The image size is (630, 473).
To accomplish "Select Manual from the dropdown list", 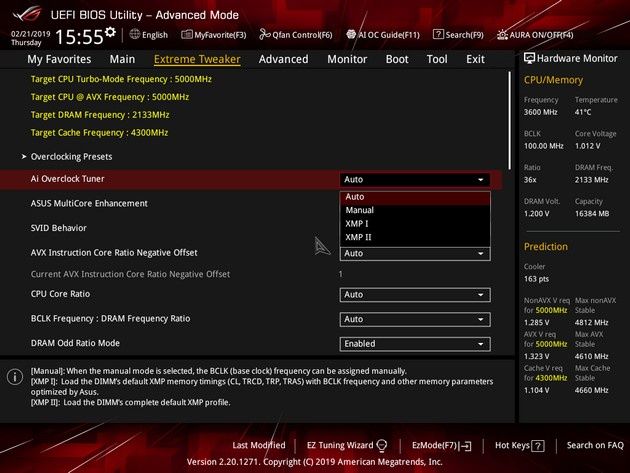I will 415,210.
